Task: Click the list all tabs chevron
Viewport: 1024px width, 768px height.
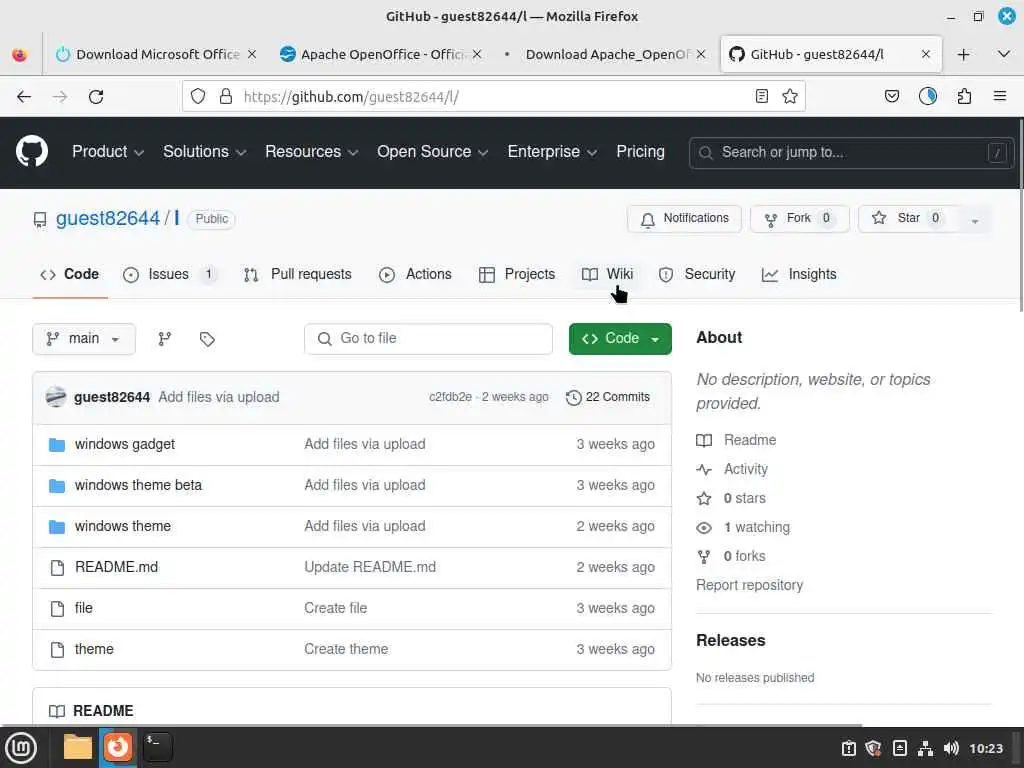Action: (x=1004, y=54)
